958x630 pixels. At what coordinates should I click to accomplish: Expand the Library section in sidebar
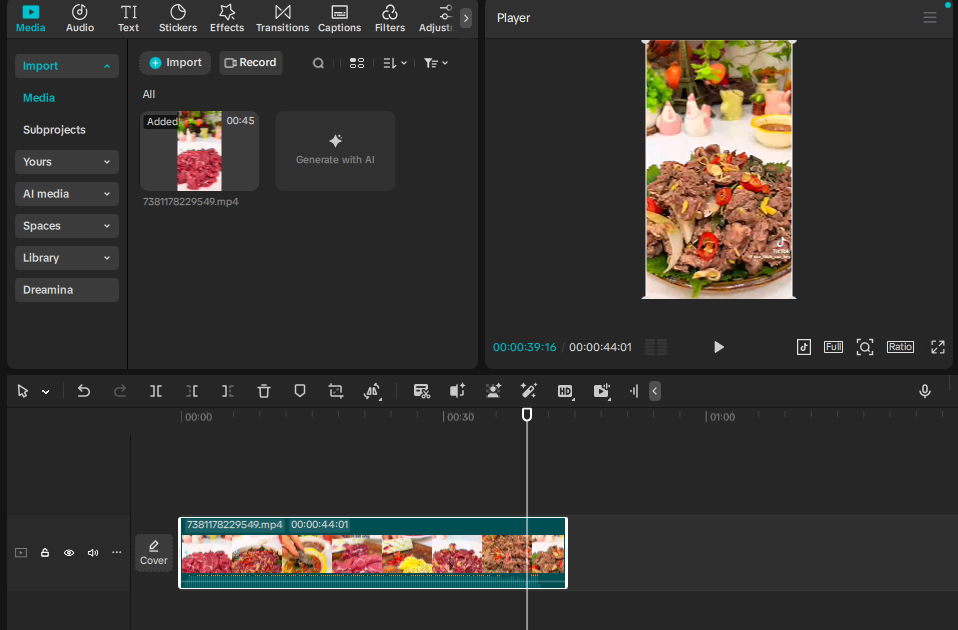[67, 258]
